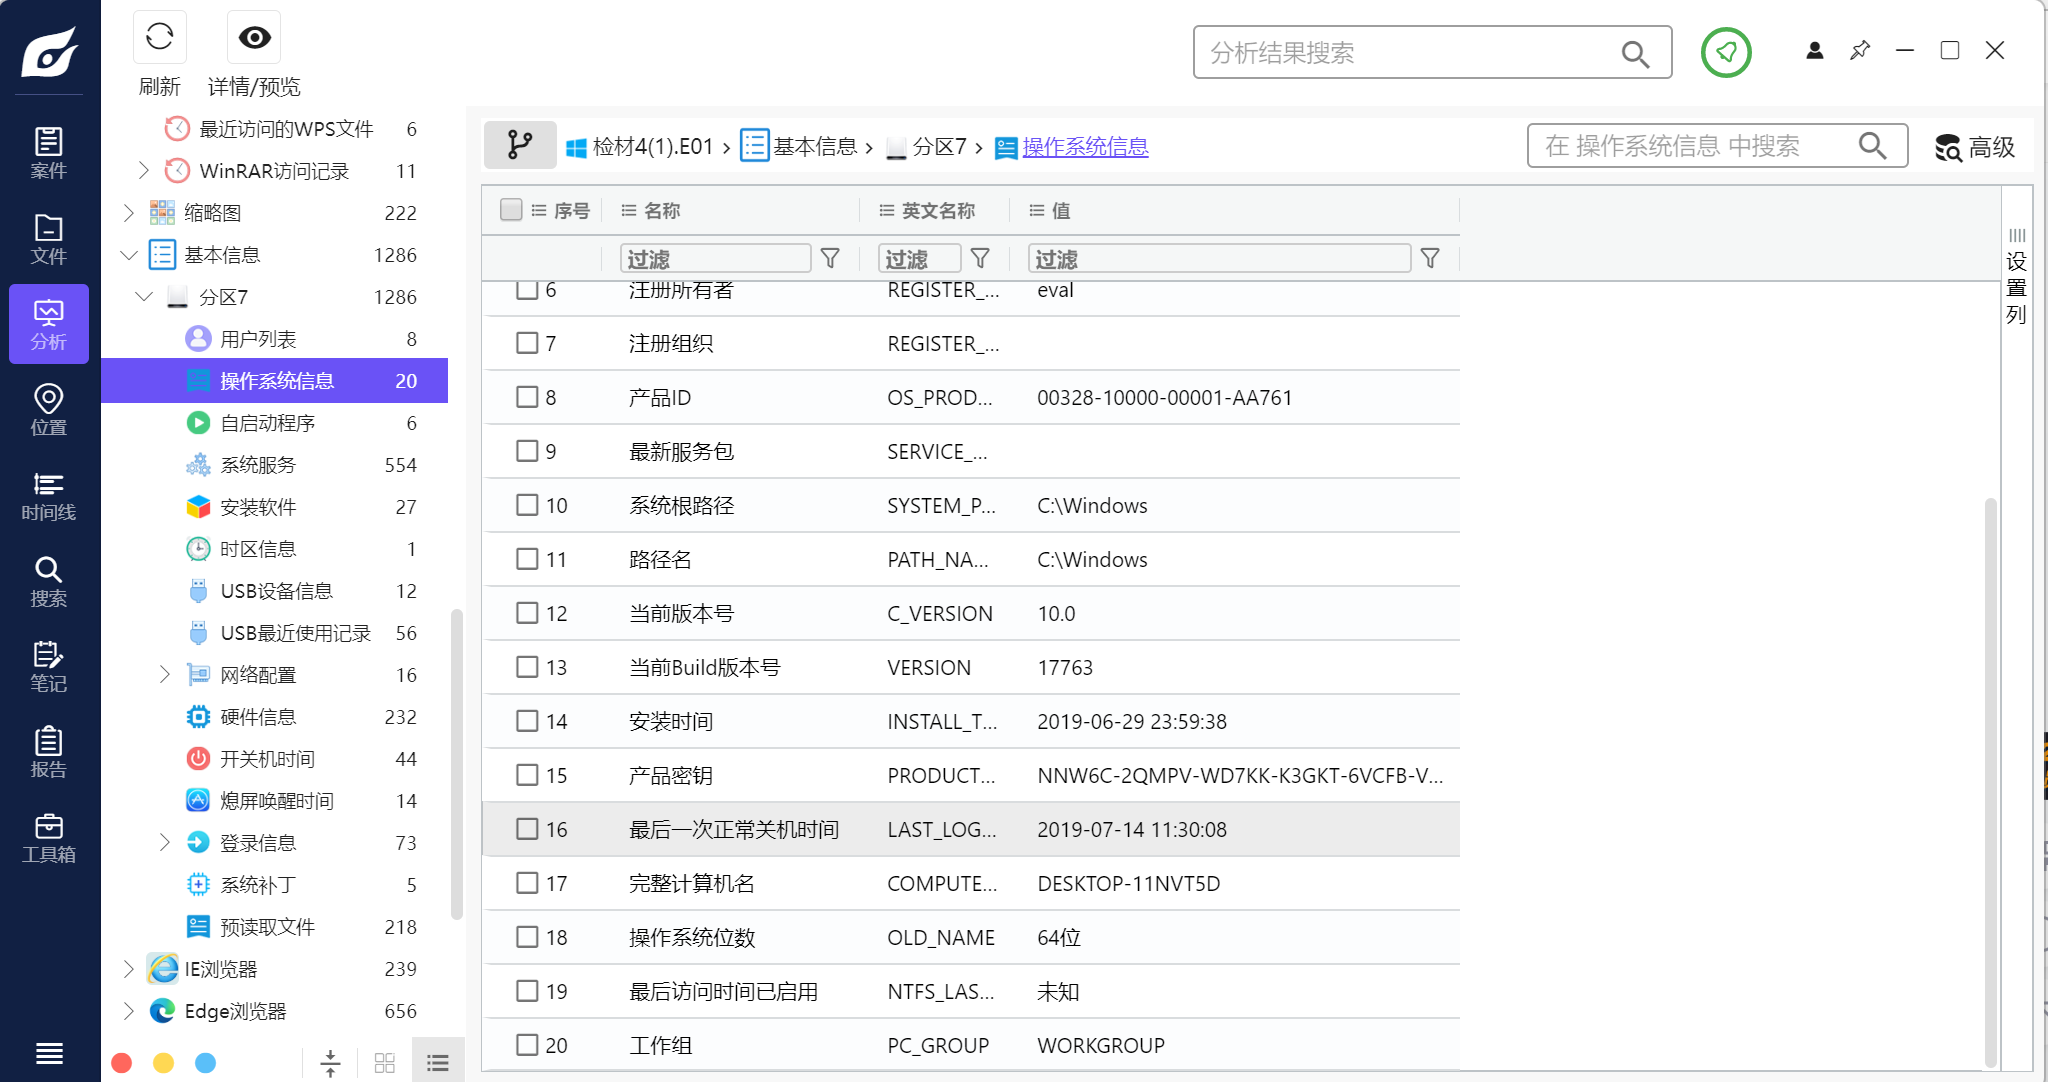Viewport: 2048px width, 1082px height.
Task: Click the 基本信息 breadcrumb
Action: click(x=799, y=147)
